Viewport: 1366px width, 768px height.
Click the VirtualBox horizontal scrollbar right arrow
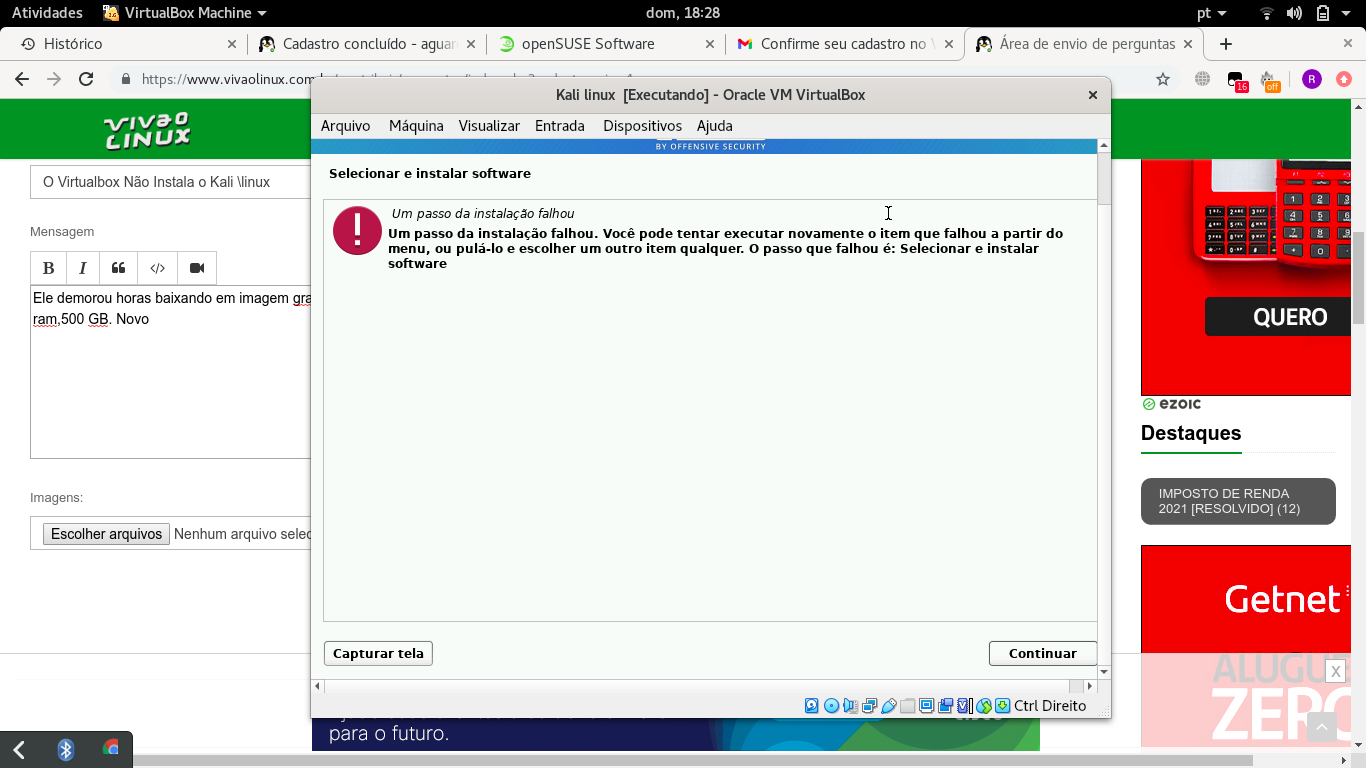[1090, 686]
